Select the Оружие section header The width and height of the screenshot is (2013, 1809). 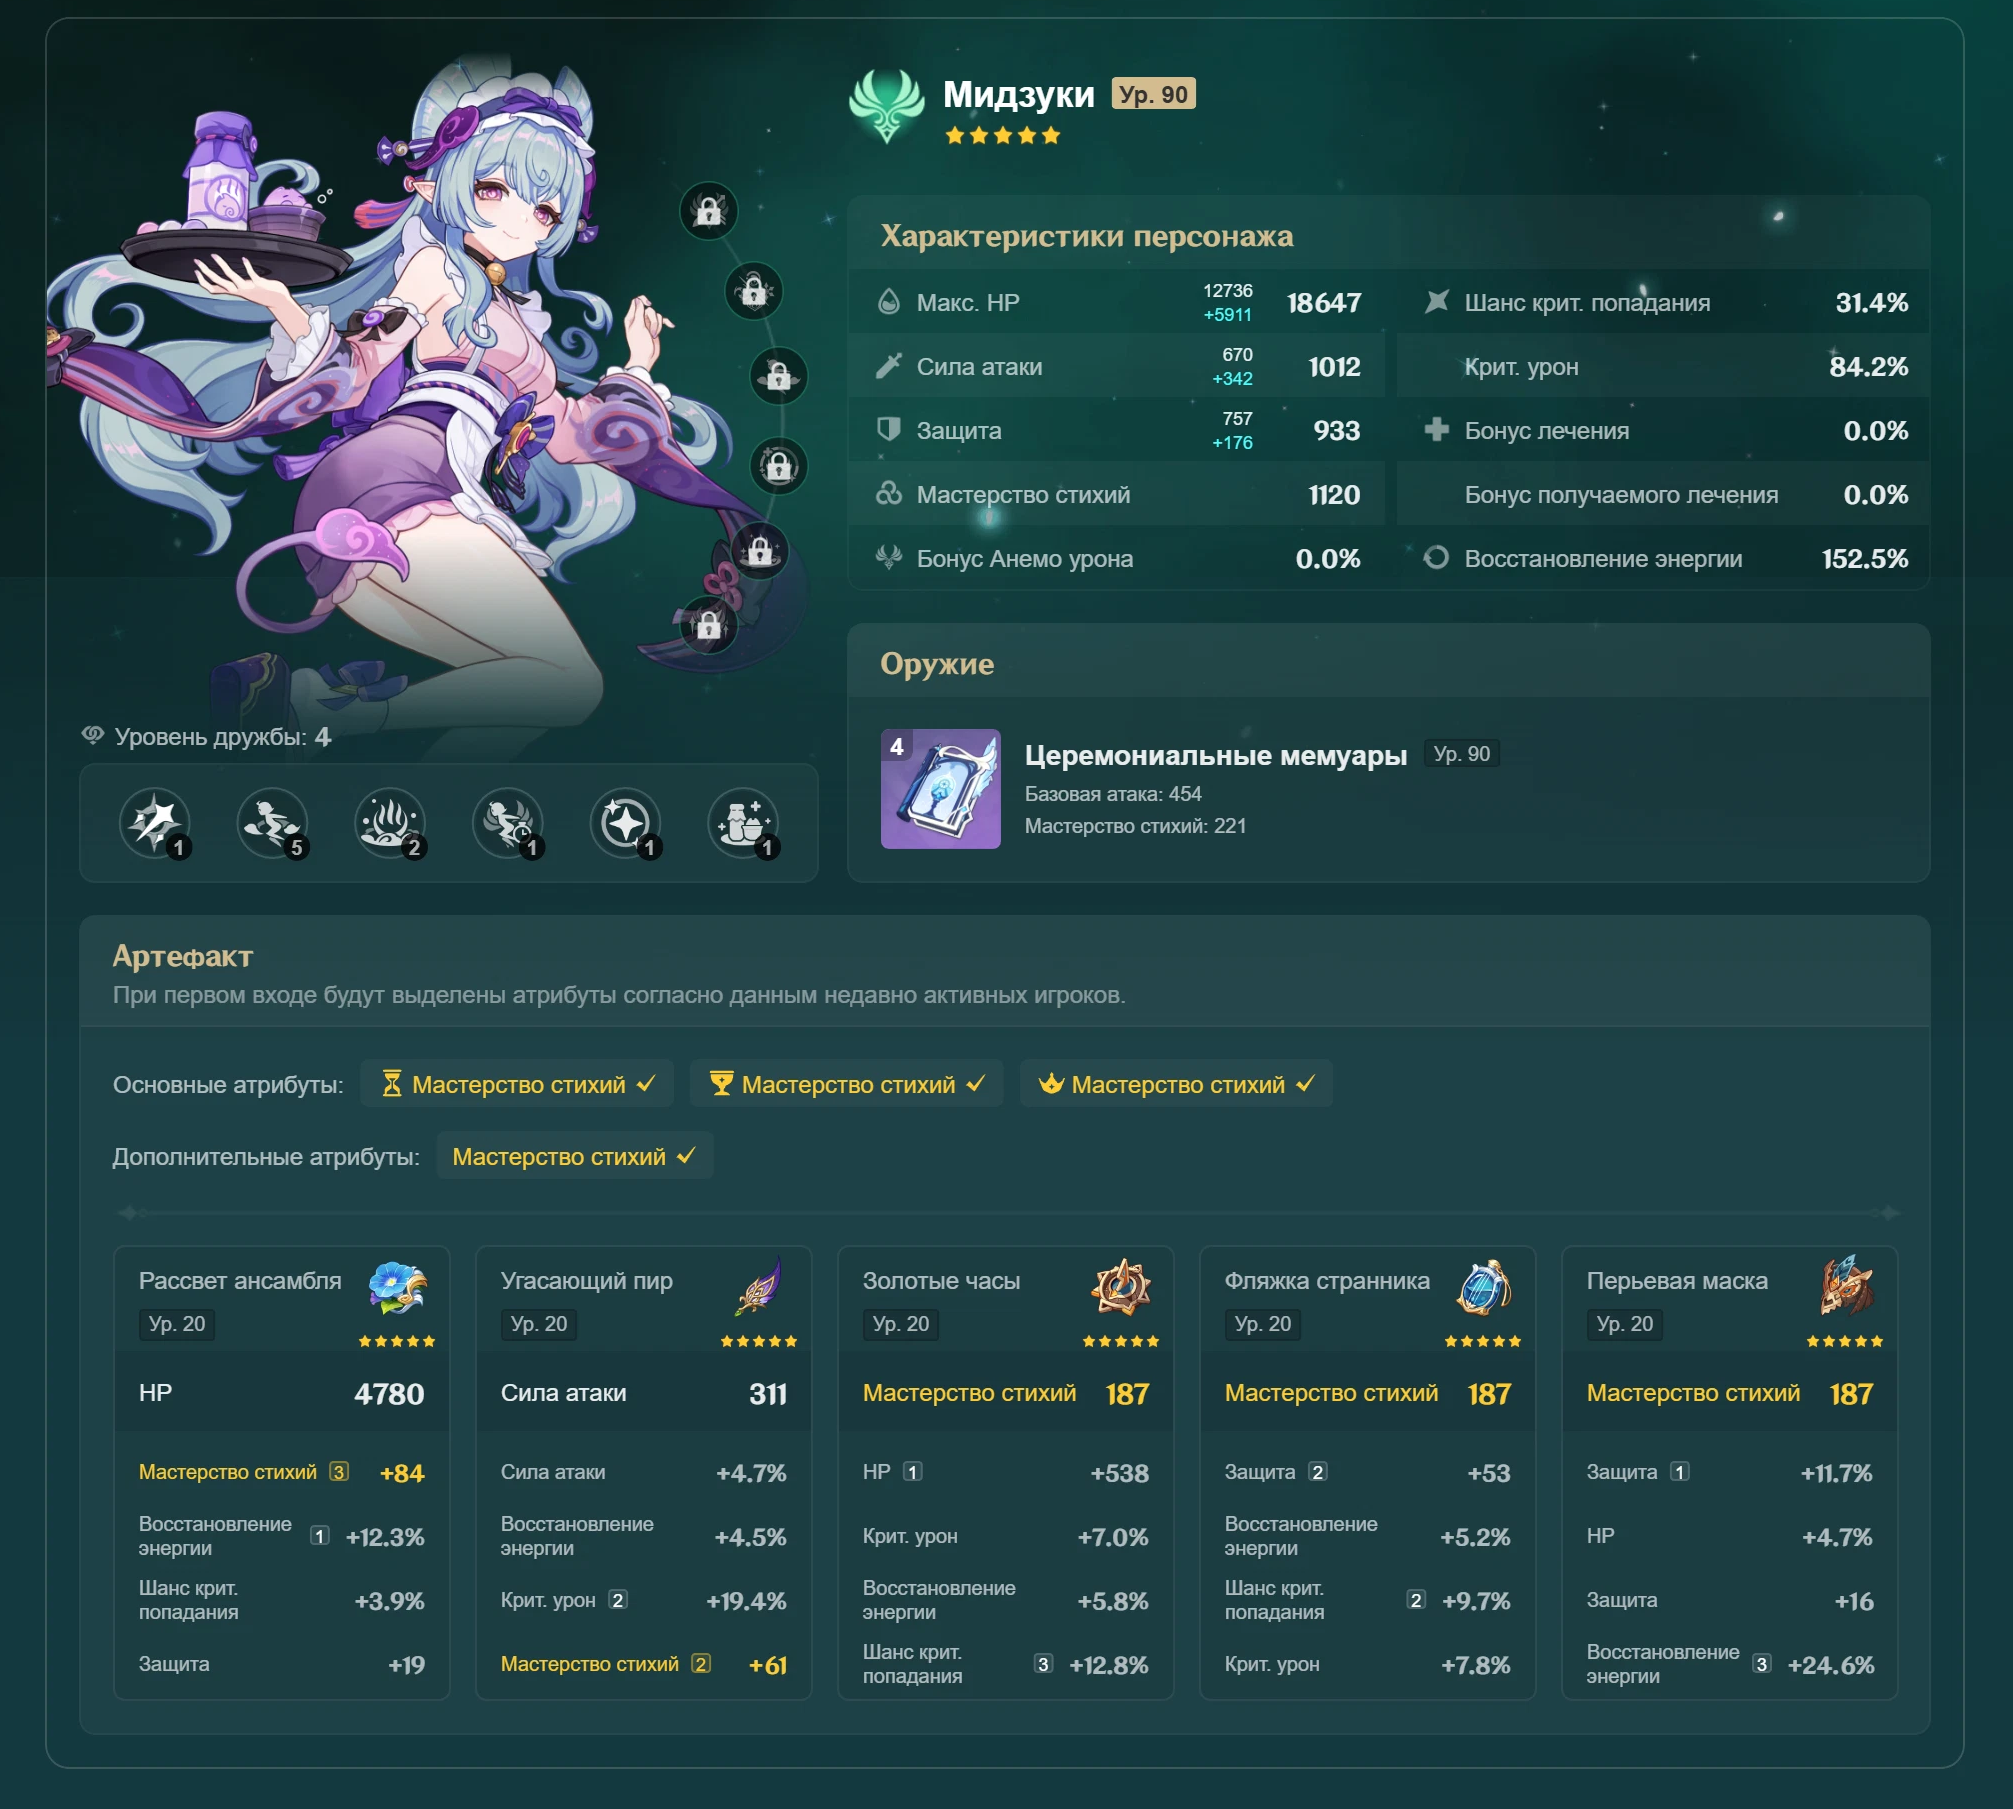(937, 664)
